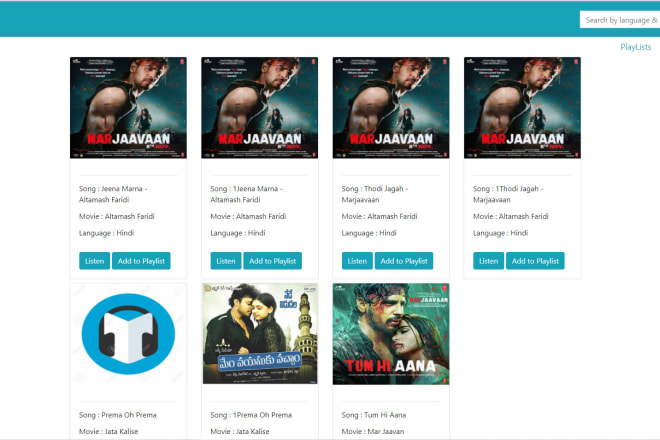Click Listen for Thodi Jagah song
The height and width of the screenshot is (440, 660).
(357, 261)
